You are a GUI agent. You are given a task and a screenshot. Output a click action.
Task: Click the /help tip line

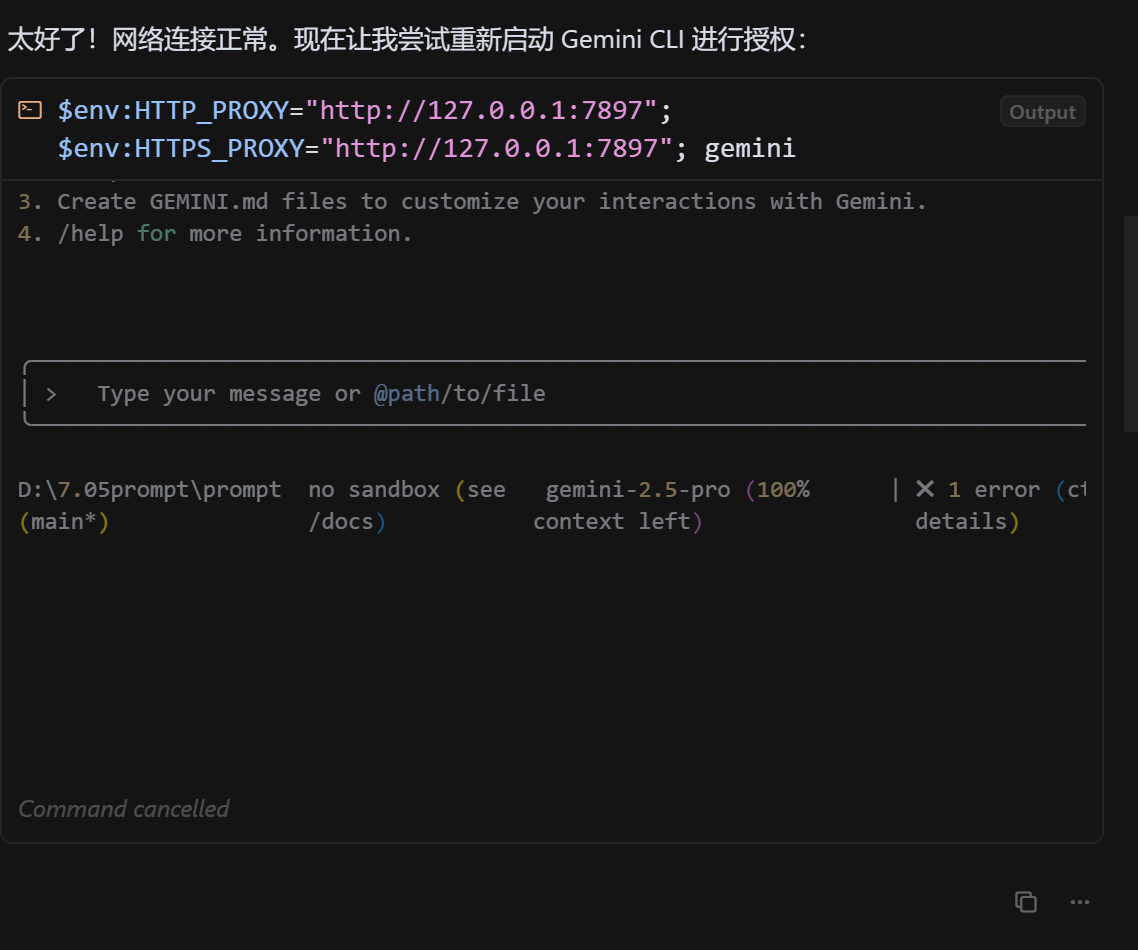pos(215,233)
